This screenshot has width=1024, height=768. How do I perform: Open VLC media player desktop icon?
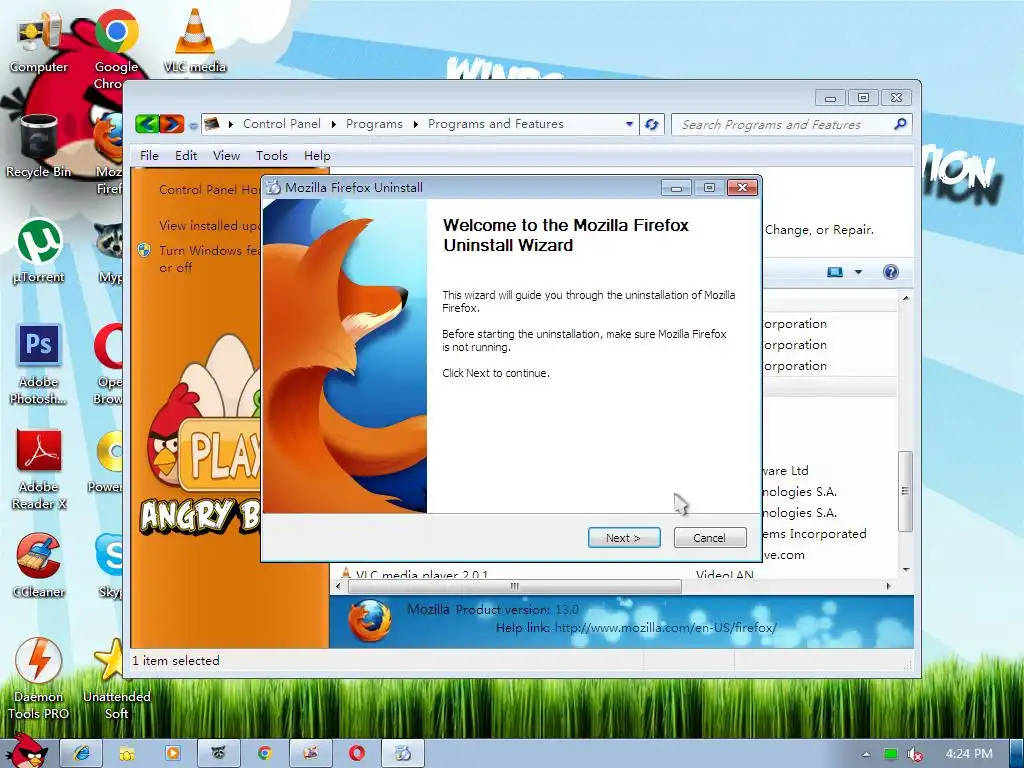(x=194, y=40)
